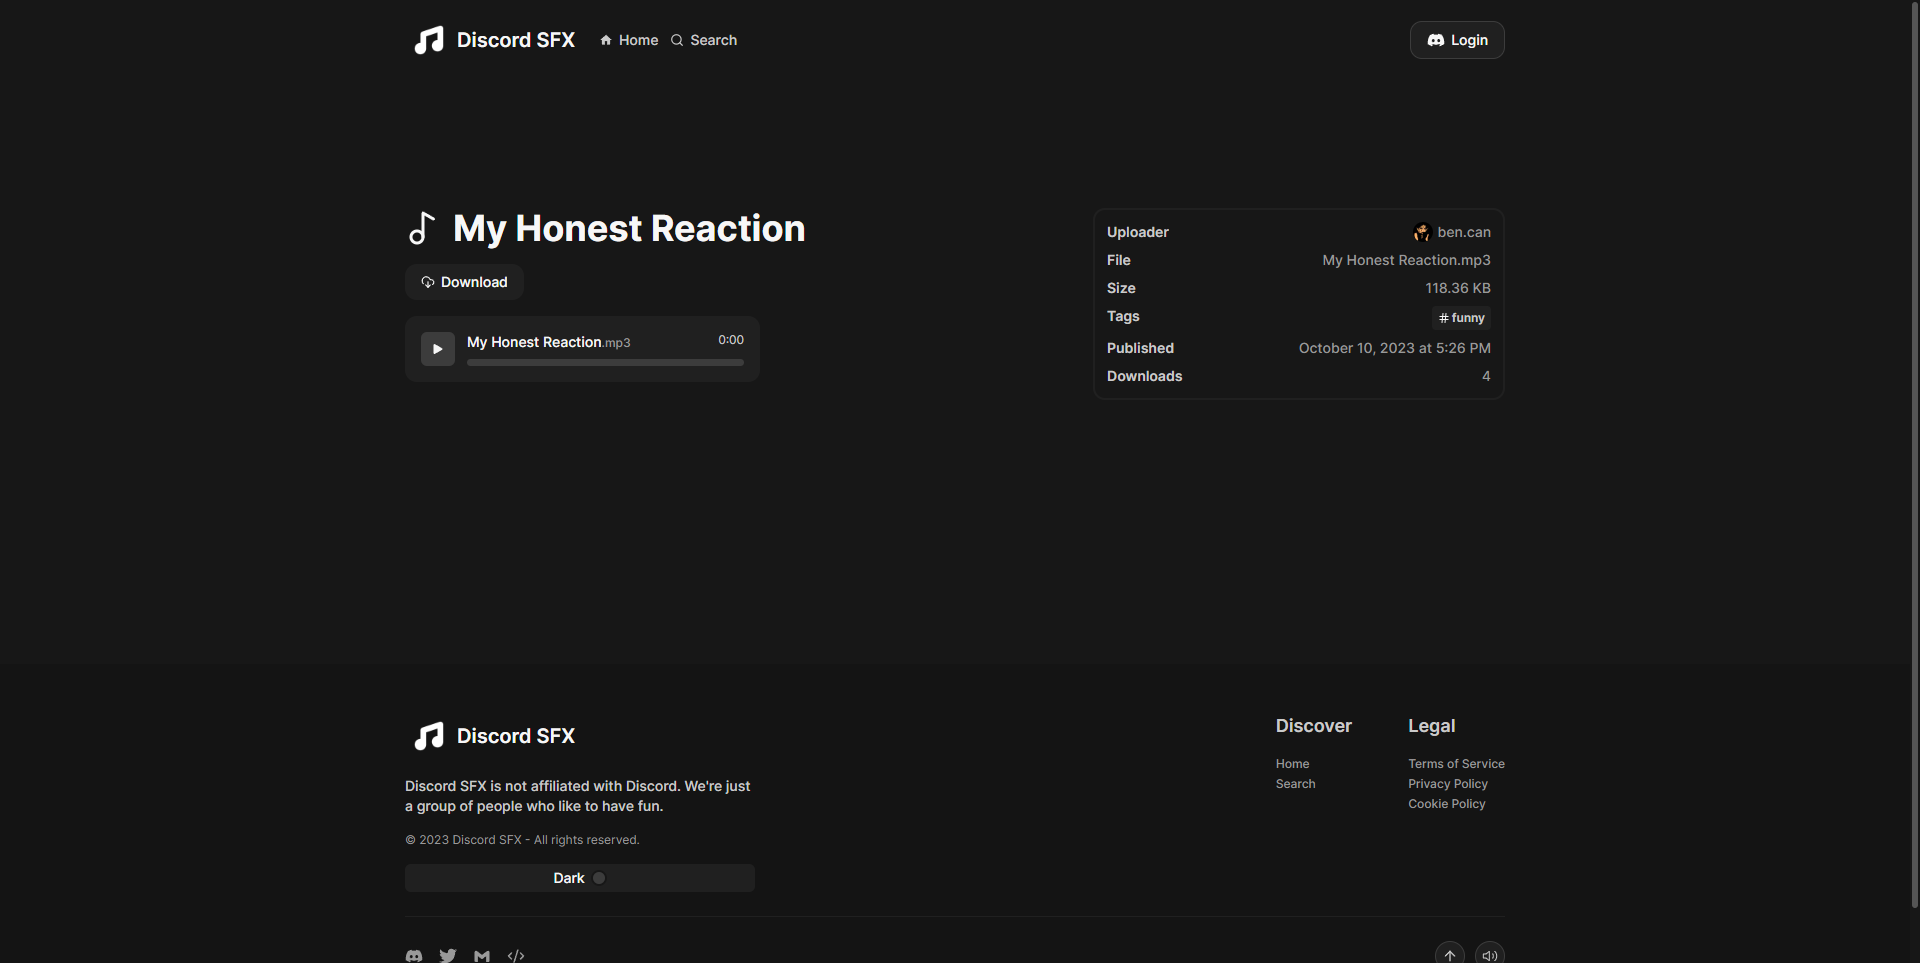Image resolution: width=1920 pixels, height=963 pixels.
Task: Open Cookie Policy link
Action: click(x=1447, y=804)
